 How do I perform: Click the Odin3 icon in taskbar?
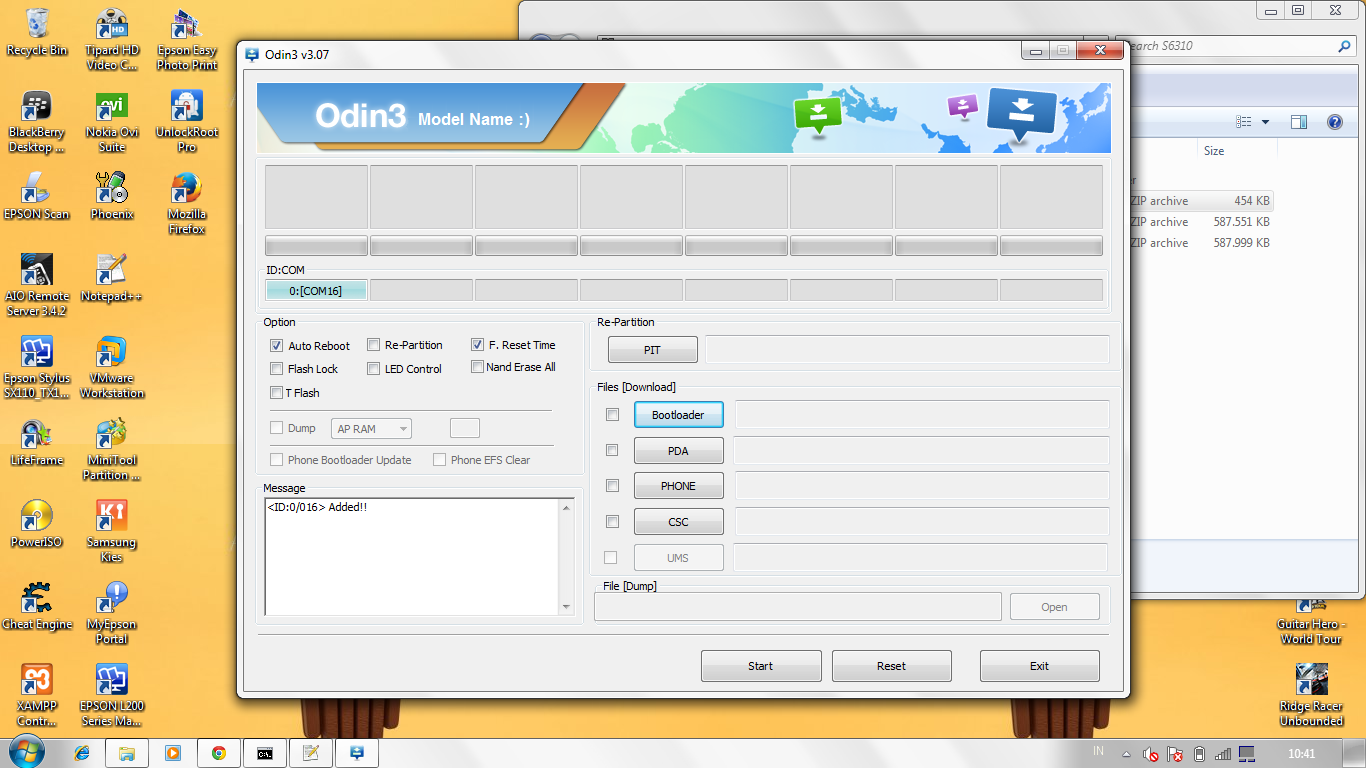point(356,753)
